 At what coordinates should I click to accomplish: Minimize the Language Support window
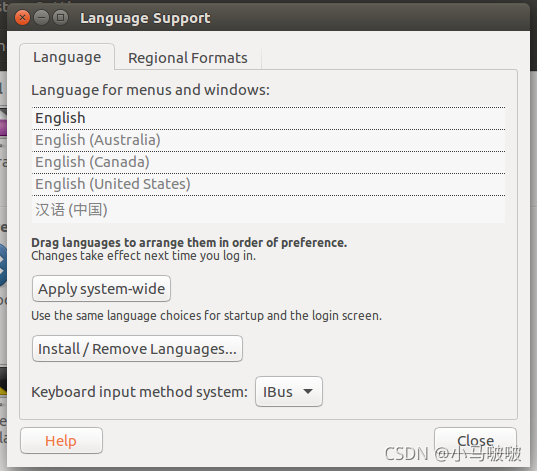(41, 17)
